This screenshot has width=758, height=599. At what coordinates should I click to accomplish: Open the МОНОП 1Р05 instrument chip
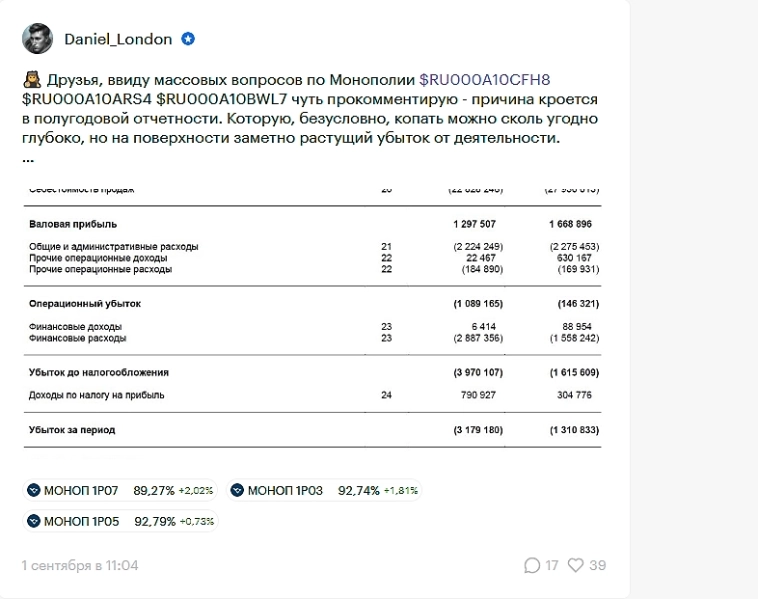[120, 521]
